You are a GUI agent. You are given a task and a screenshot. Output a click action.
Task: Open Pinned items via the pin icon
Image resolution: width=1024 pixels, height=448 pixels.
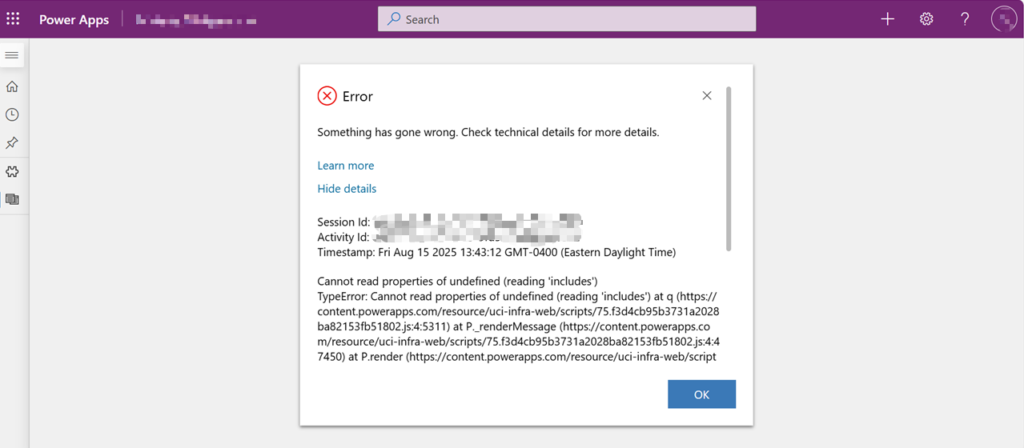[12, 143]
